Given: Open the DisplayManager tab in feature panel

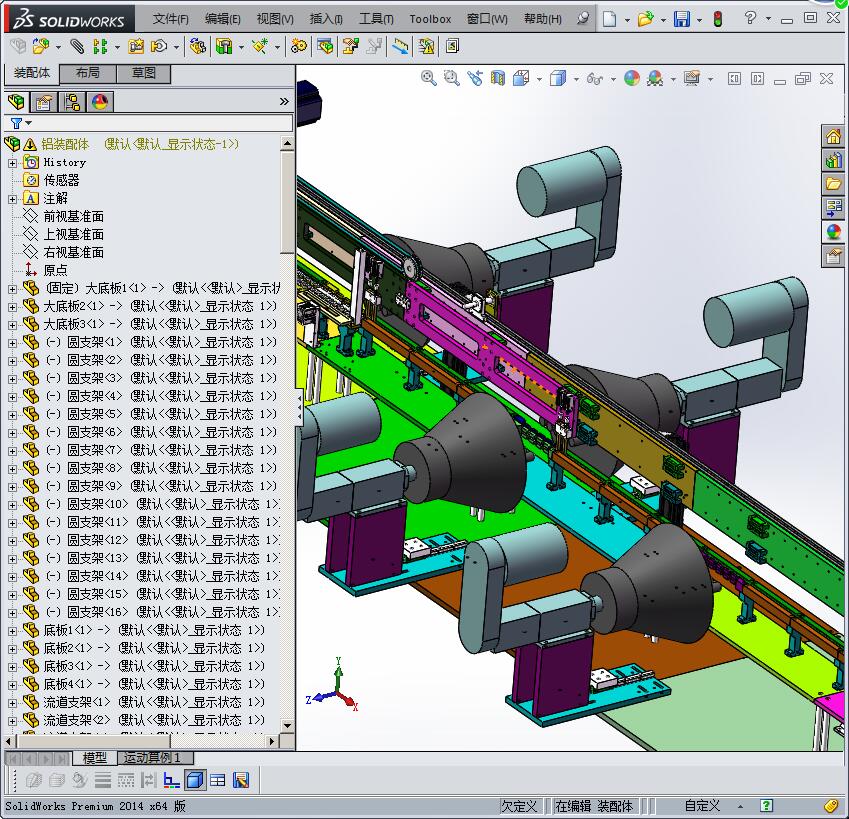Looking at the screenshot, I should click(x=99, y=101).
